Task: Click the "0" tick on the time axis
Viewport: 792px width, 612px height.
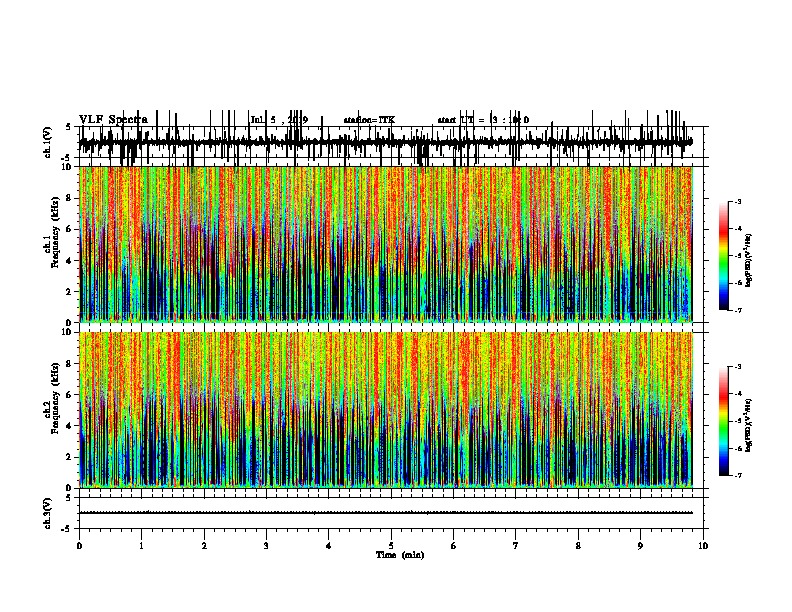Action: pyautogui.click(x=79, y=546)
